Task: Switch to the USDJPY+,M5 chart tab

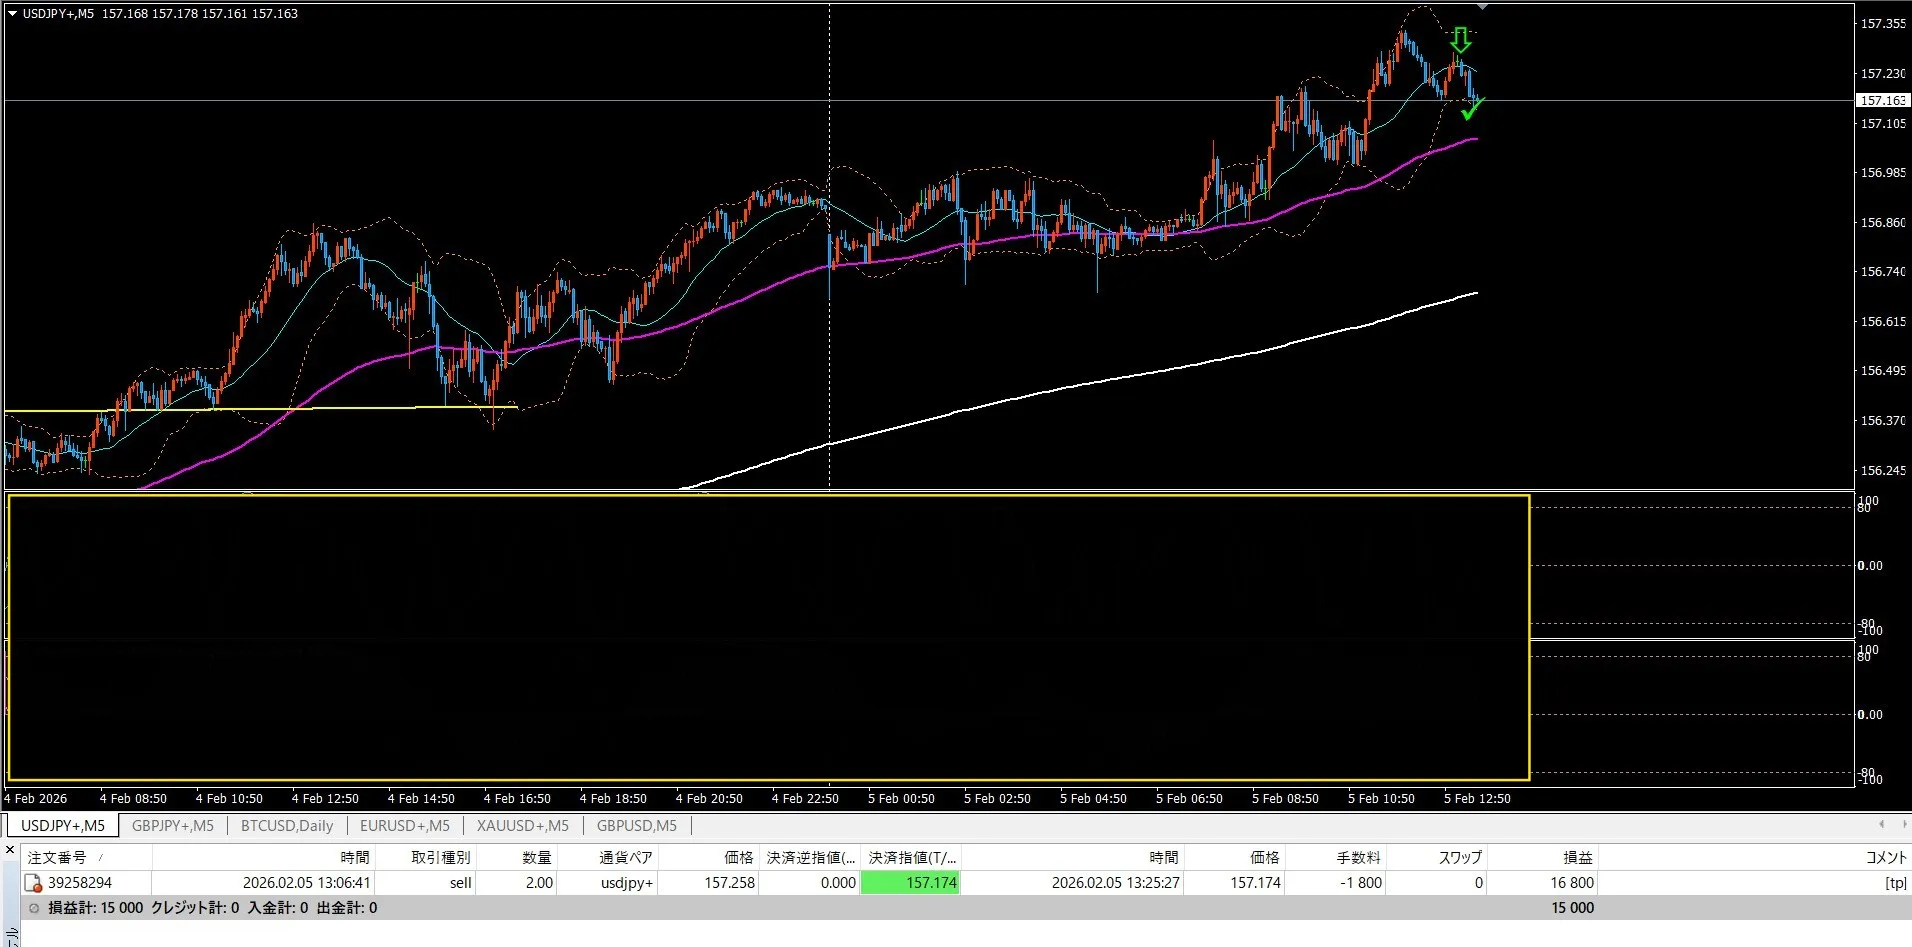Action: 63,826
